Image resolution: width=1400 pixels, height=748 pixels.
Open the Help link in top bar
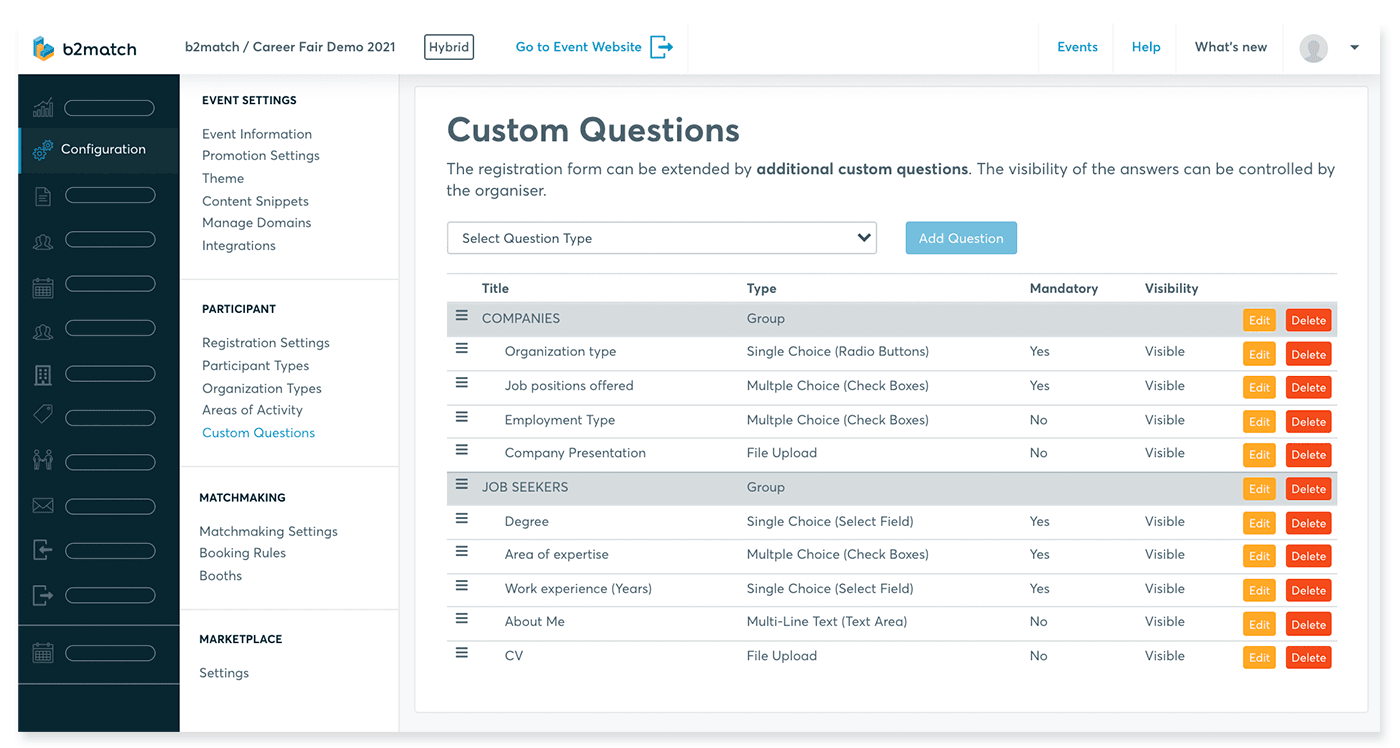pyautogui.click(x=1146, y=47)
